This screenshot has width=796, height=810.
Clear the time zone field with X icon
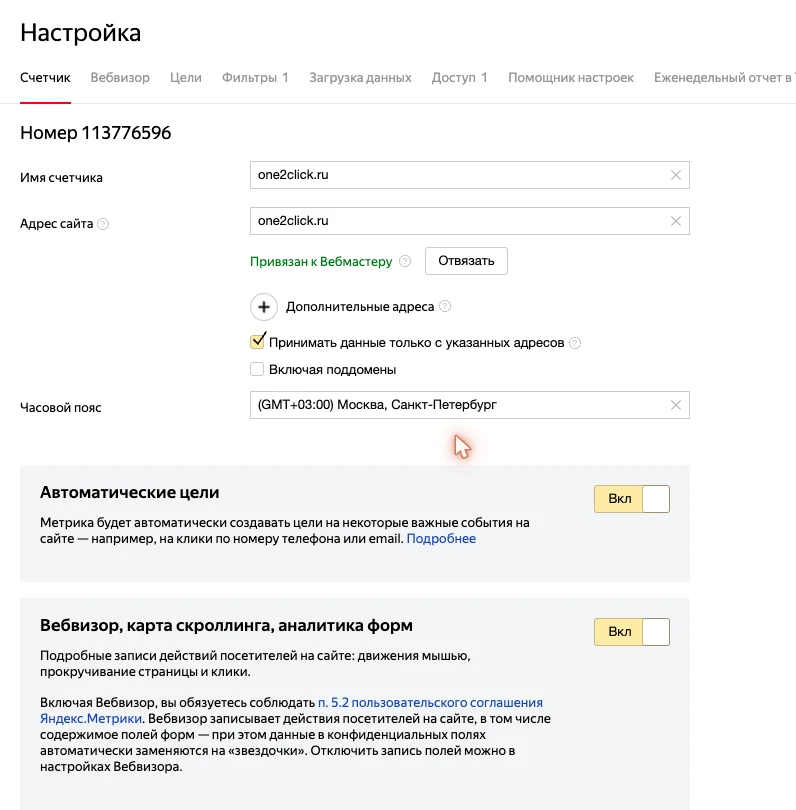click(x=675, y=405)
